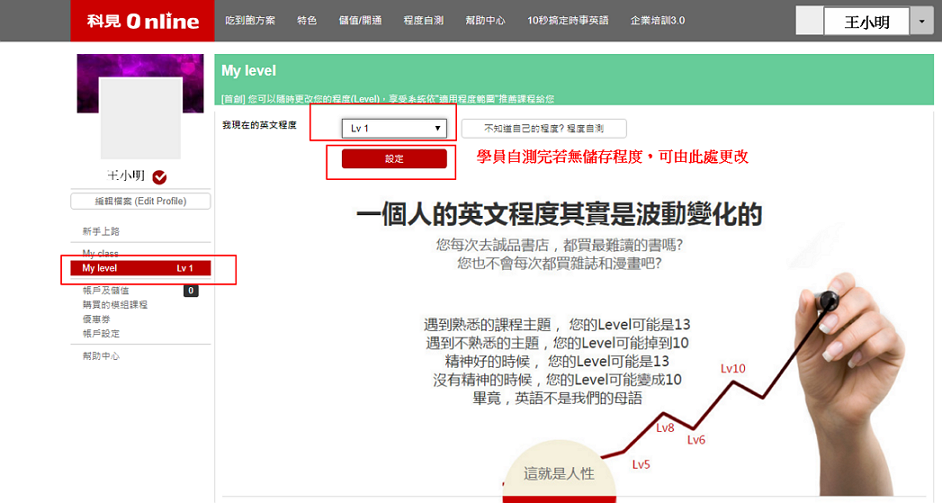Open 企業培訓3.0 in top bar
This screenshot has height=503, width=942.
[657, 20]
